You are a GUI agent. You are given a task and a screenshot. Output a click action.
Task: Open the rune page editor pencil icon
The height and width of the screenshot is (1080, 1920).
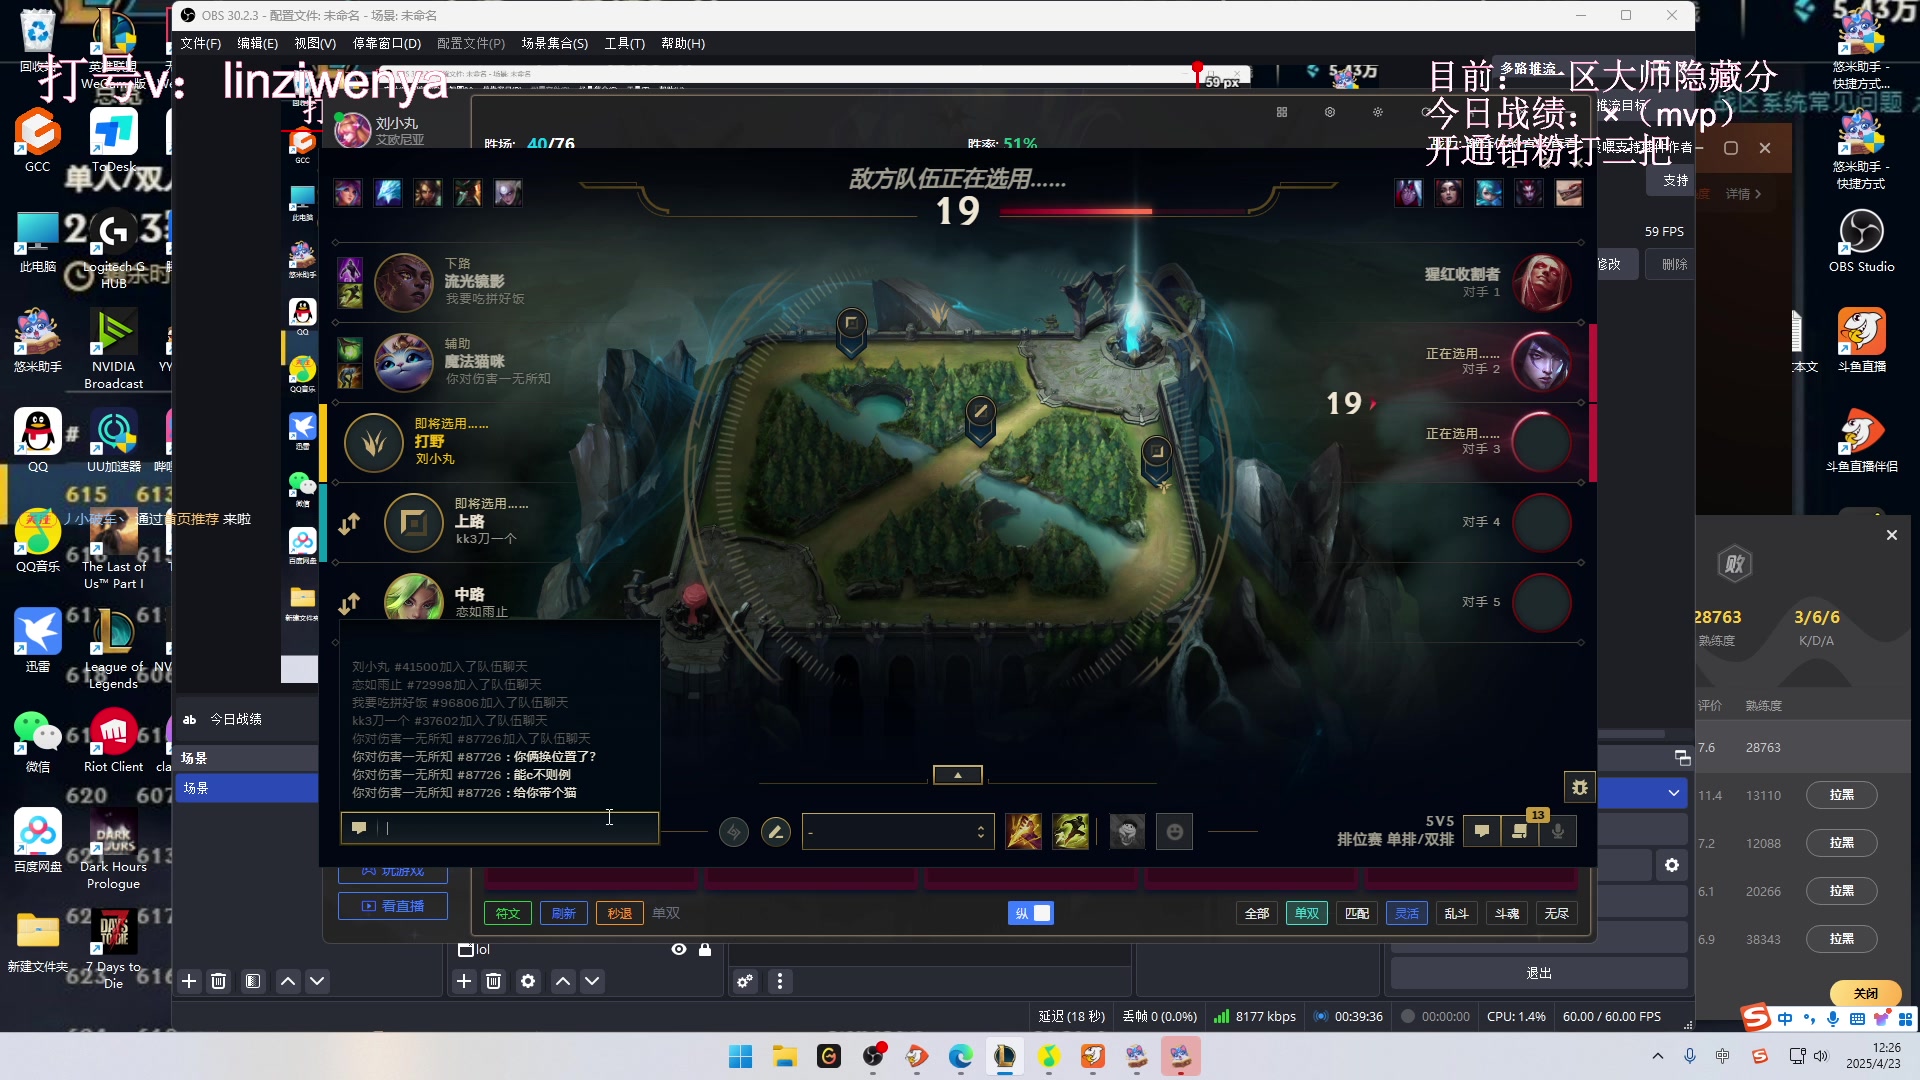tap(775, 832)
